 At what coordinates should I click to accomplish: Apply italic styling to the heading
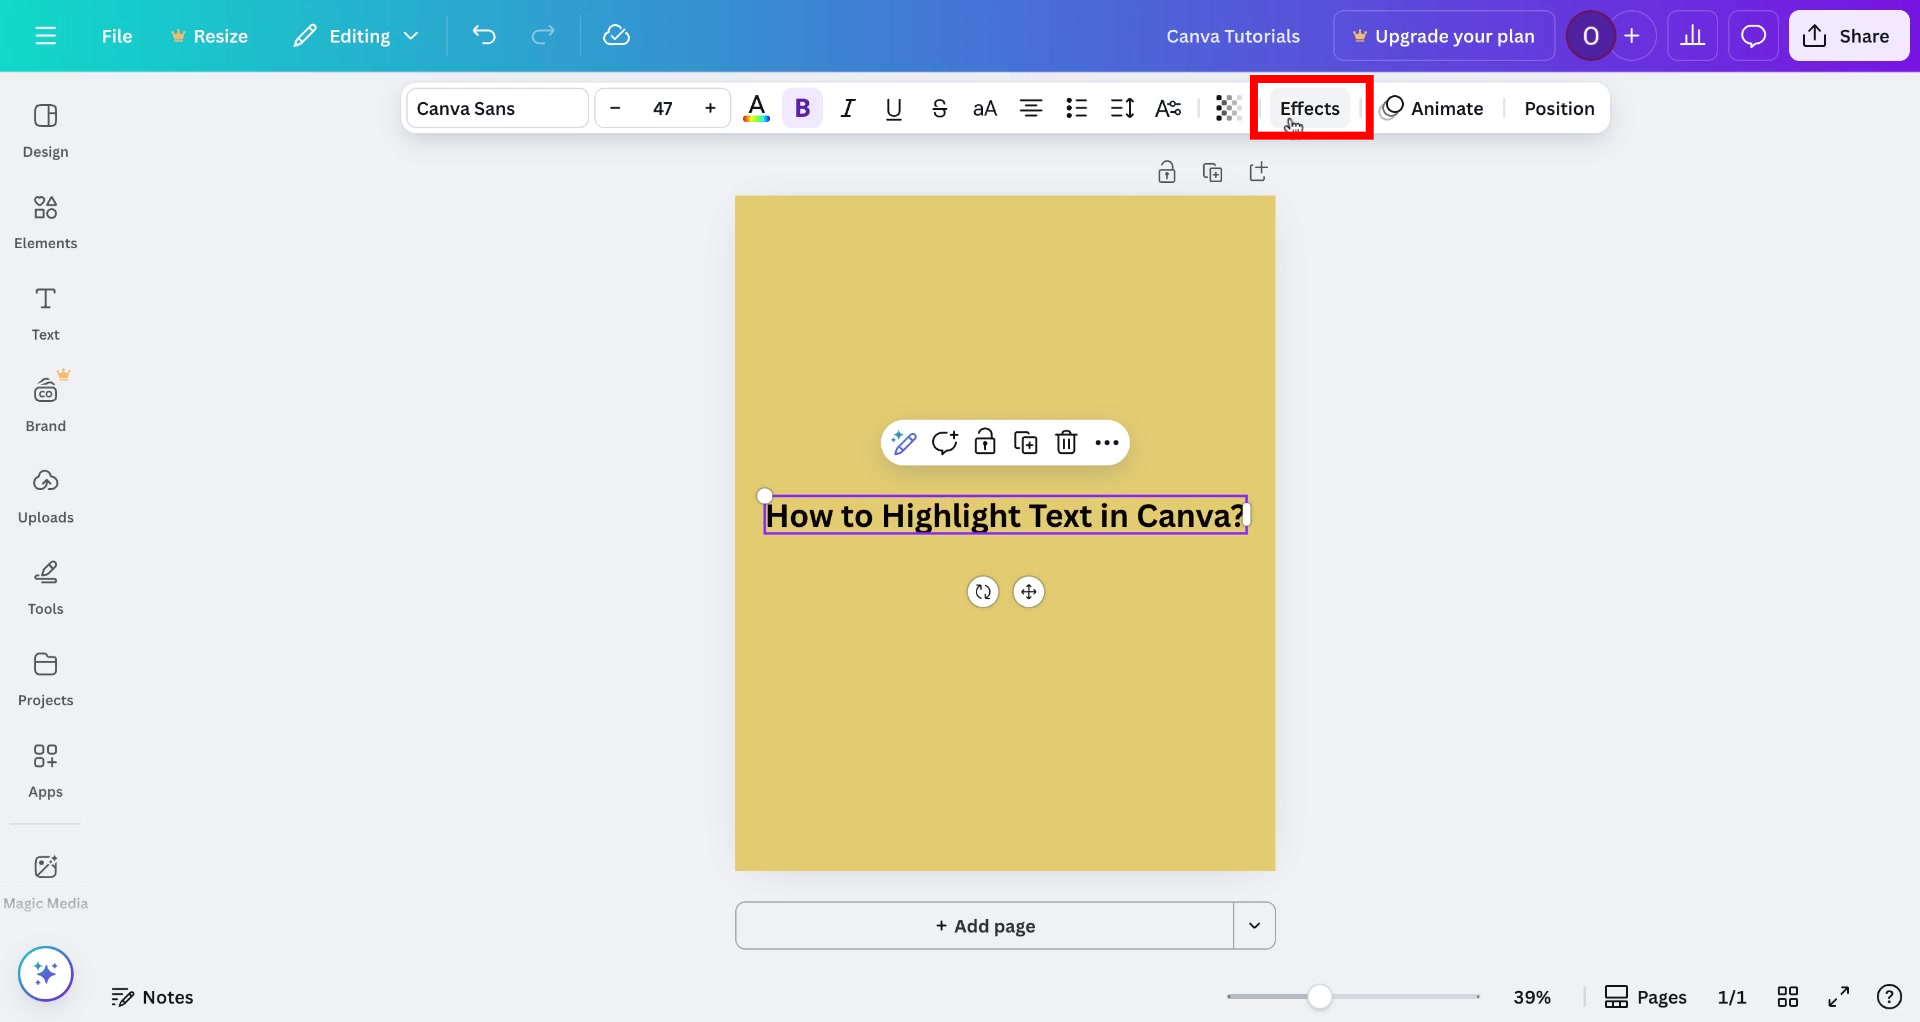(x=847, y=108)
